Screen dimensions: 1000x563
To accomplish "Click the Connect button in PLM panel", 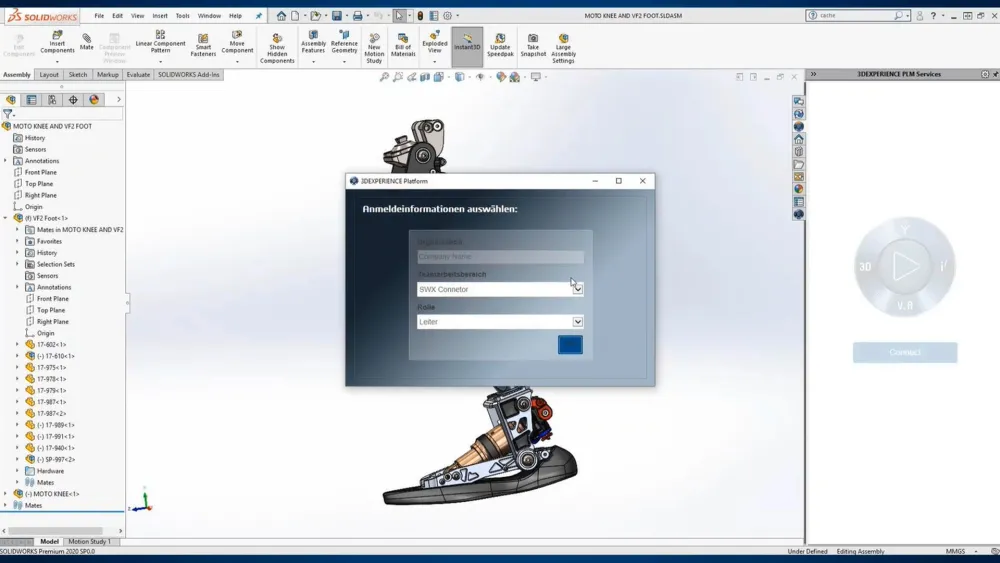I will pos(905,353).
